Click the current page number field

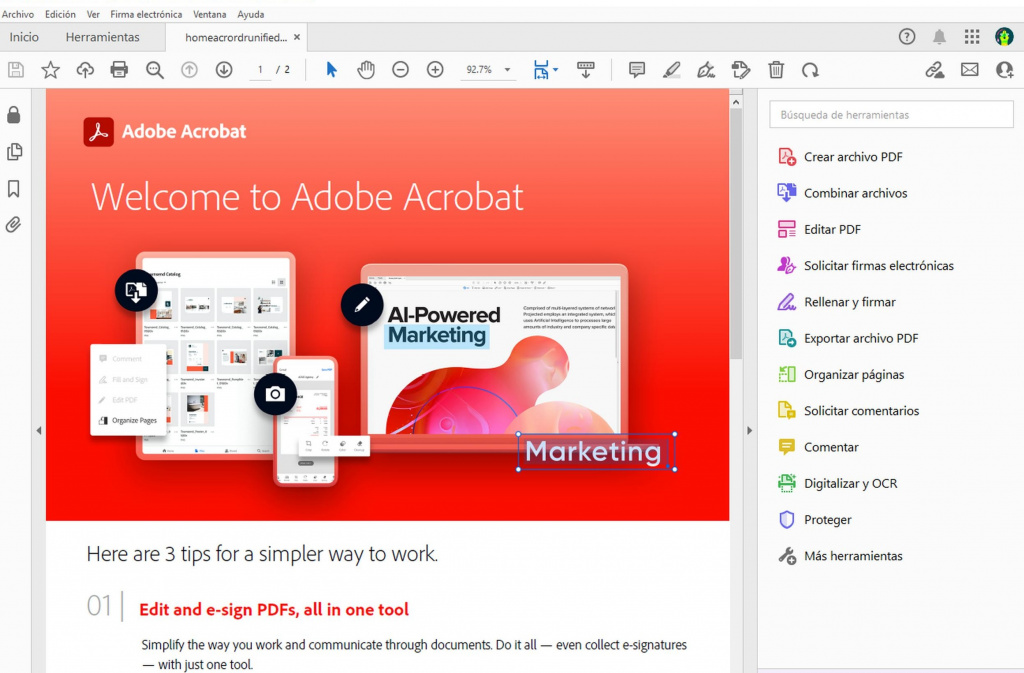coord(260,70)
